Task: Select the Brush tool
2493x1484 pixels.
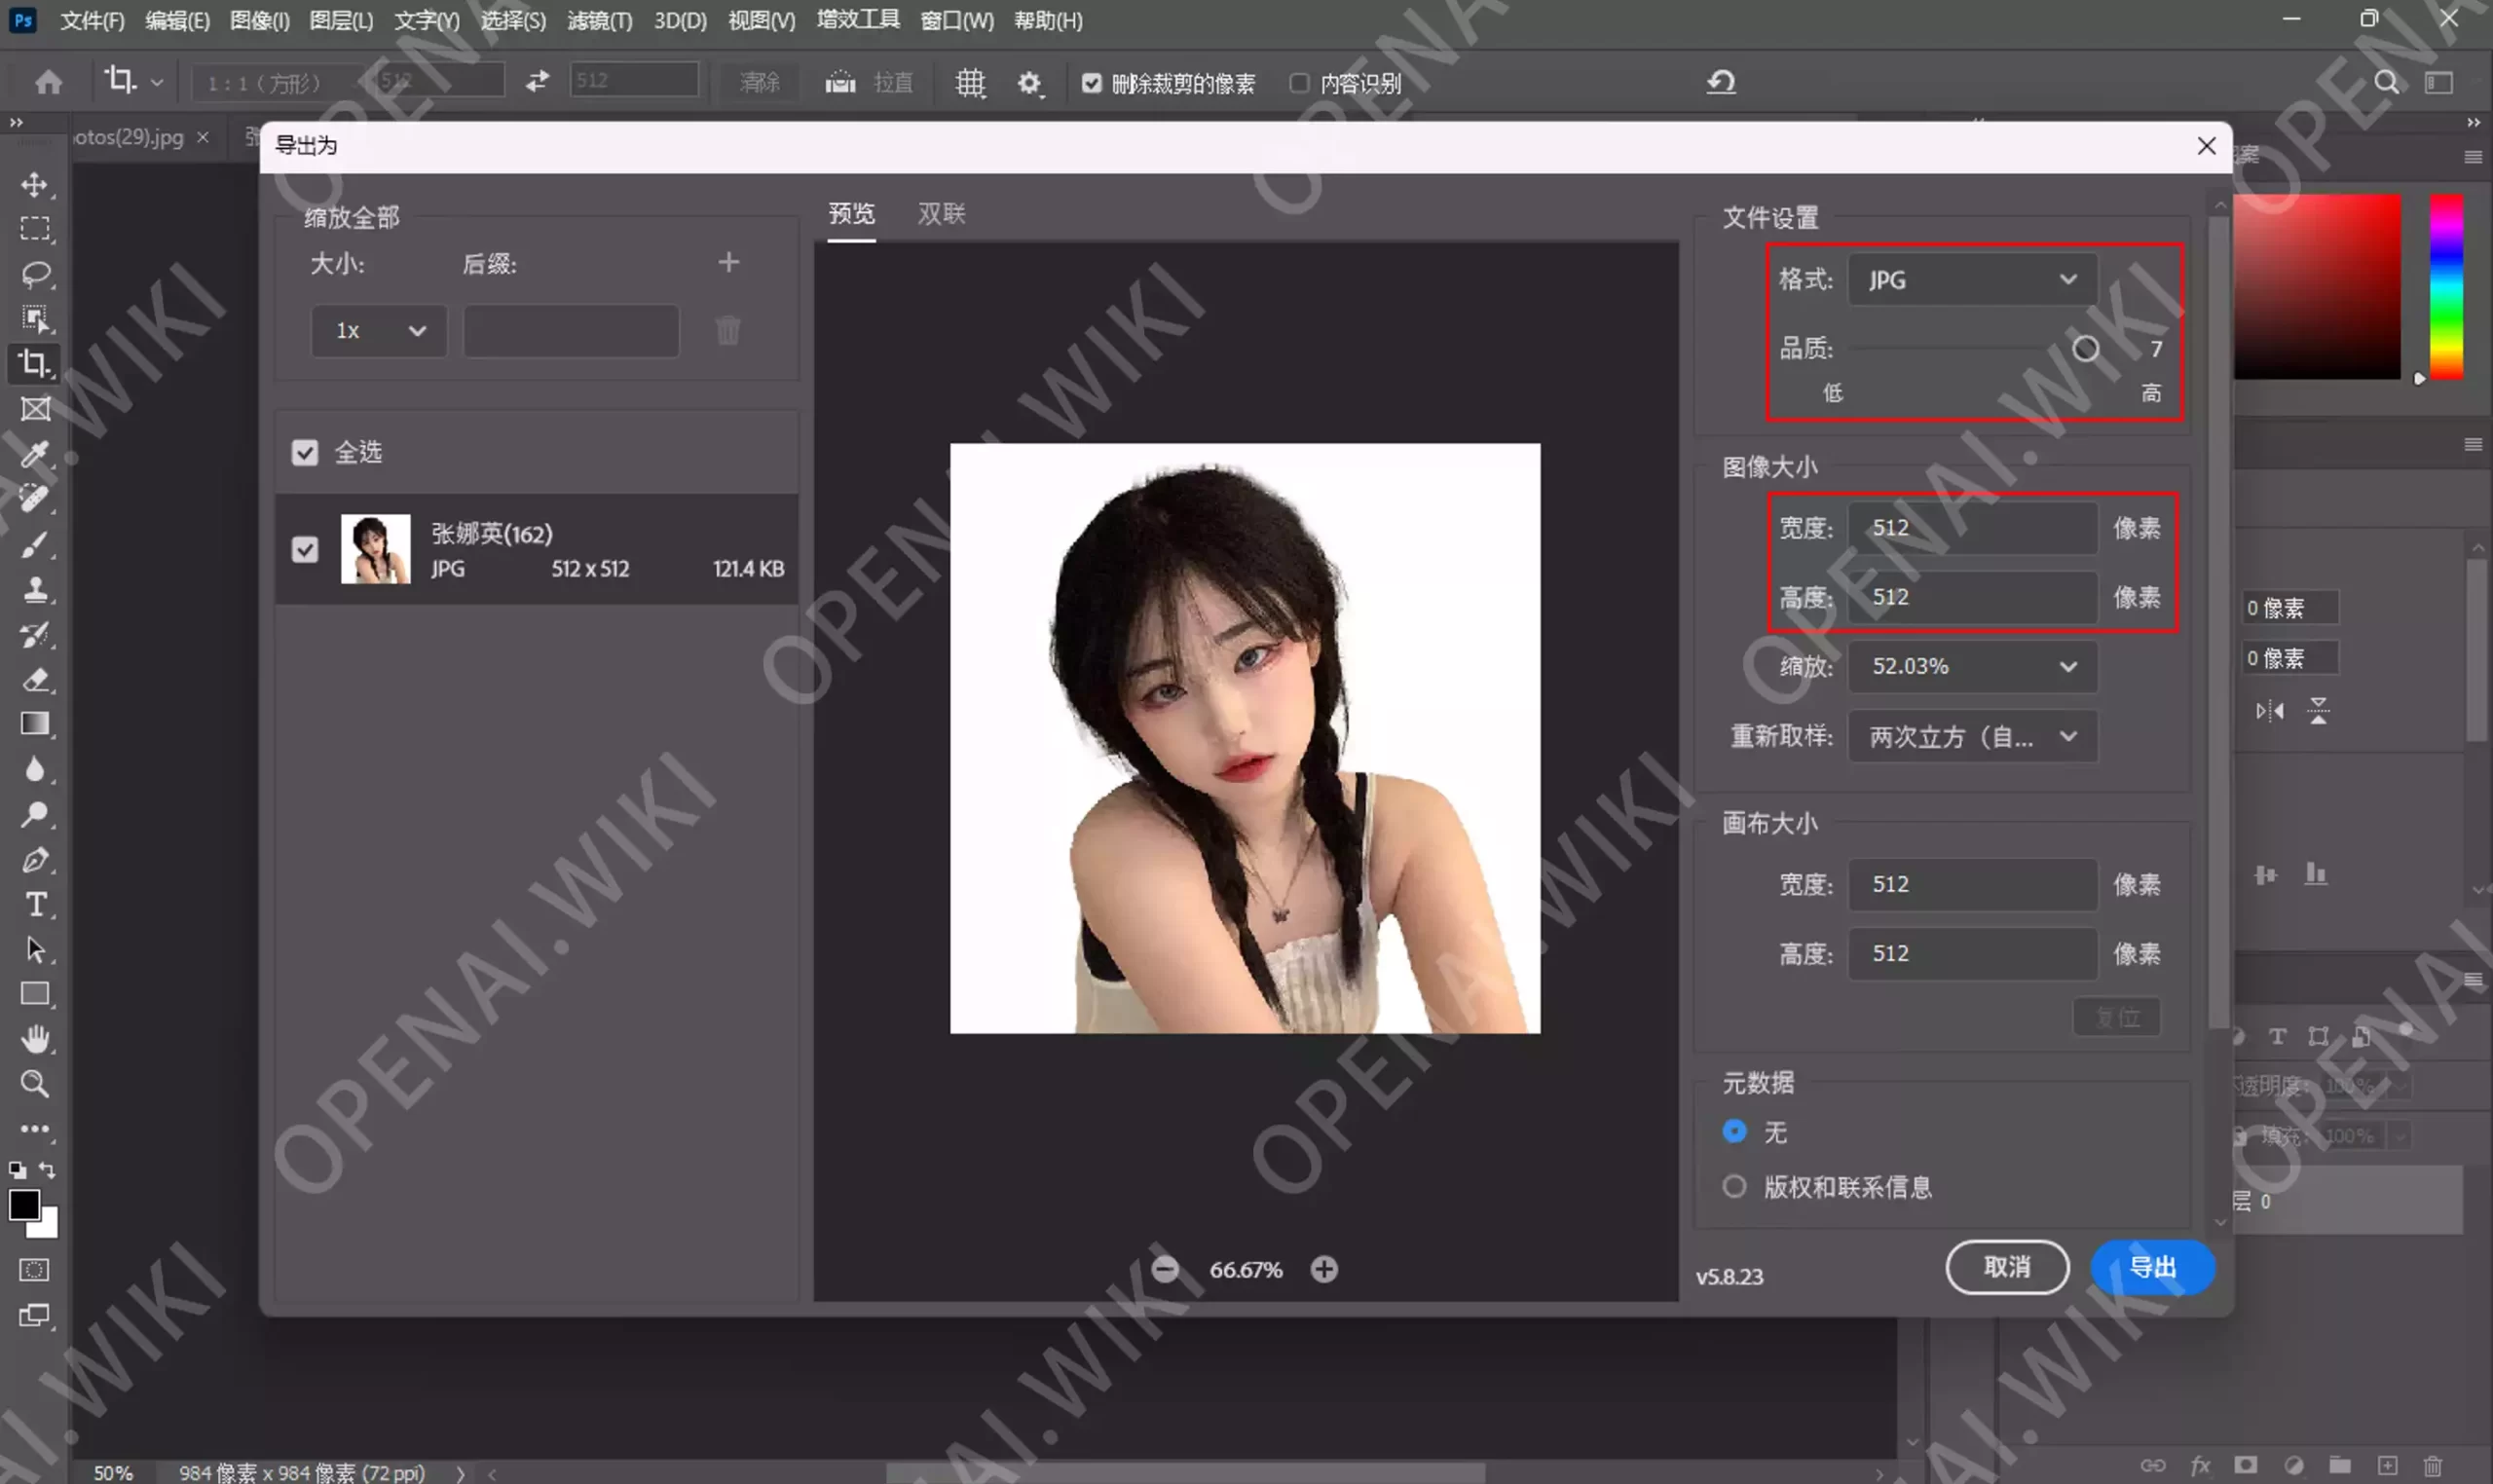Action: pos(35,544)
